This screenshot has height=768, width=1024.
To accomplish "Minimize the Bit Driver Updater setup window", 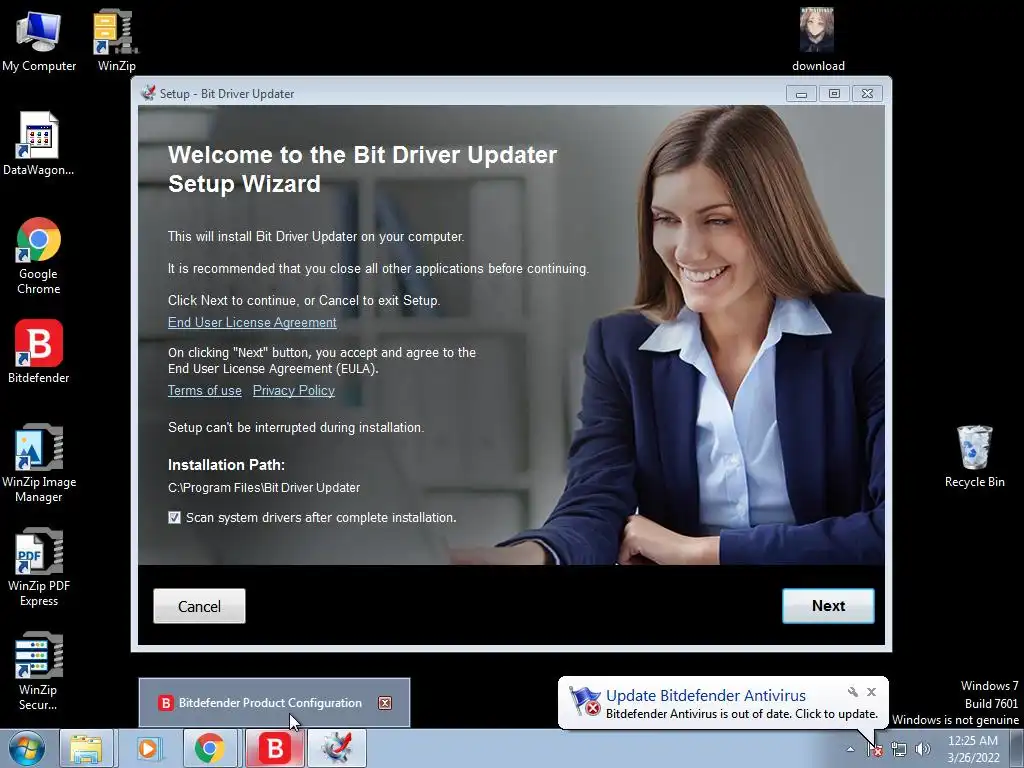I will tap(801, 94).
